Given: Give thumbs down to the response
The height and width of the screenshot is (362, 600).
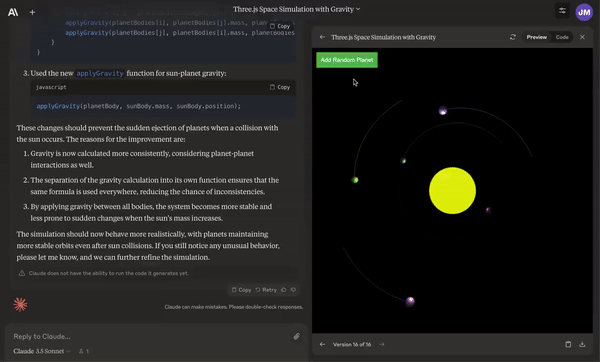Looking at the screenshot, I should [x=293, y=290].
